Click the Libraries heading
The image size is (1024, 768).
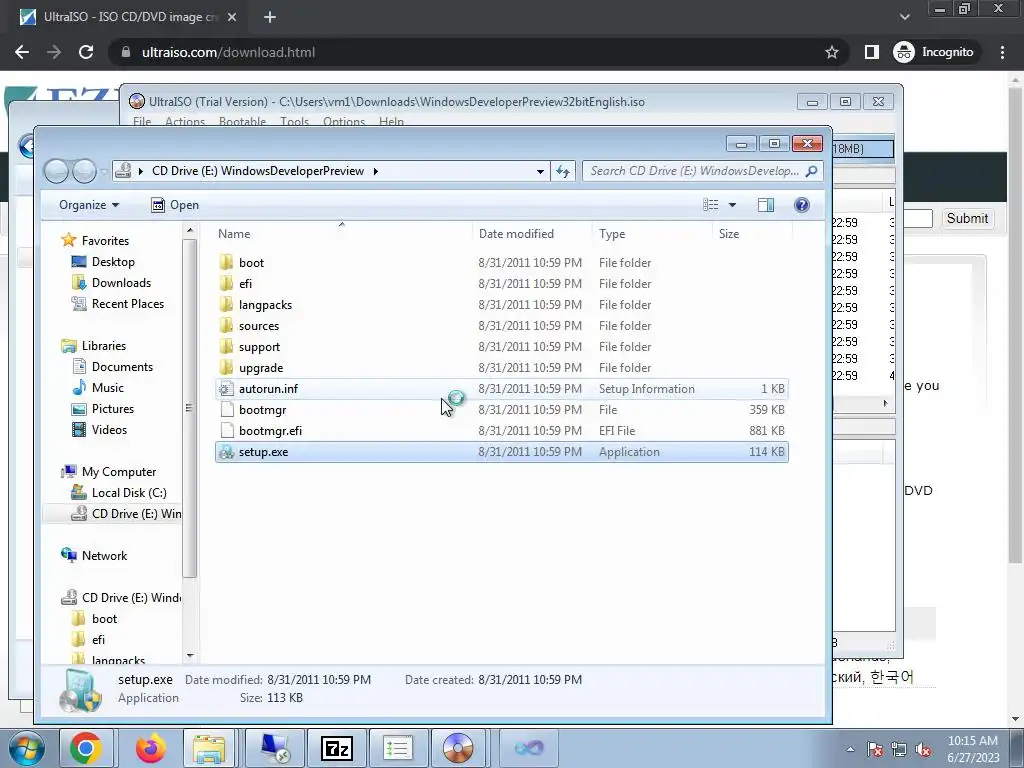103,345
